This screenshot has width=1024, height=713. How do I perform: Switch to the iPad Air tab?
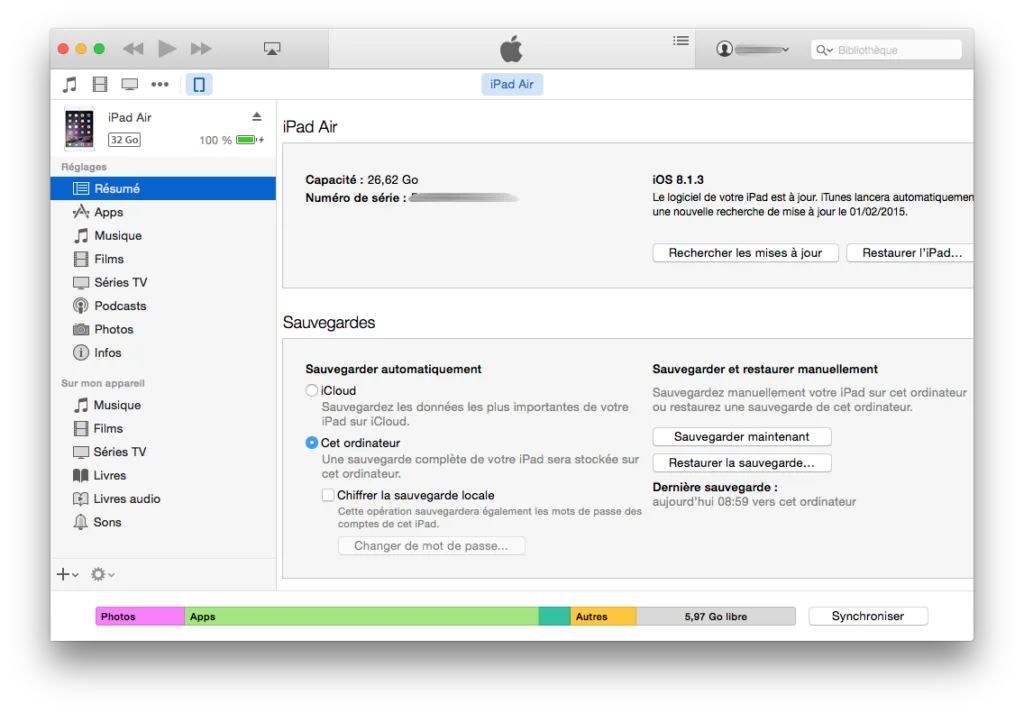511,84
